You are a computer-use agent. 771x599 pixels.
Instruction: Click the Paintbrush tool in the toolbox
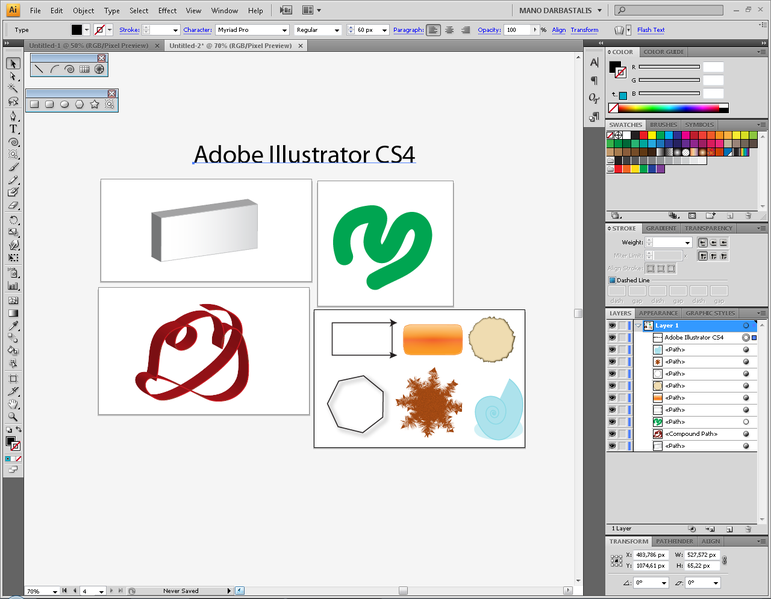[14, 167]
